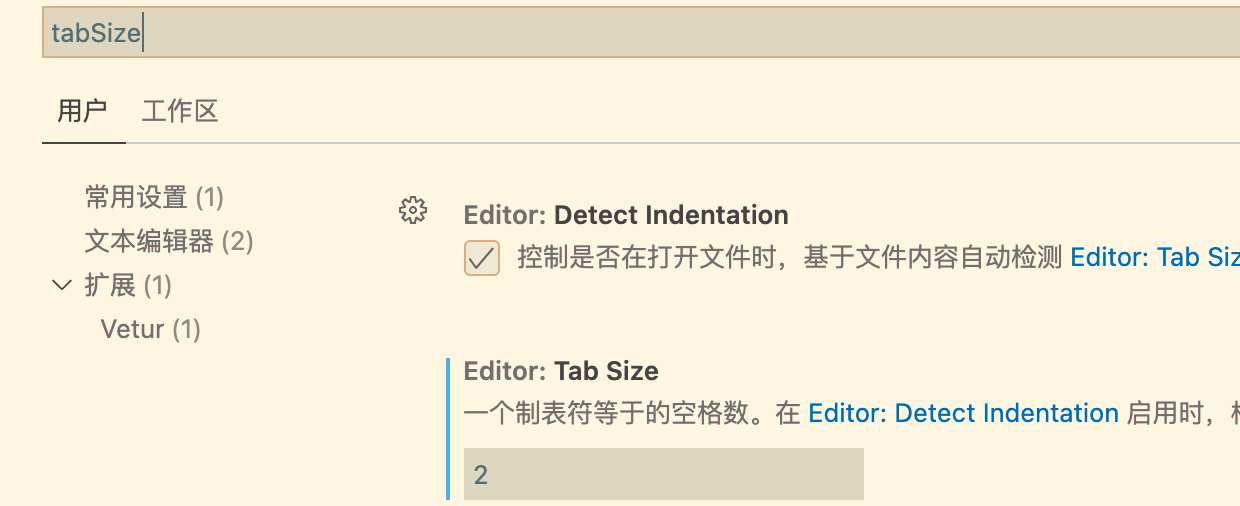Click the blue modified indicator beside Tab Size

coord(448,428)
